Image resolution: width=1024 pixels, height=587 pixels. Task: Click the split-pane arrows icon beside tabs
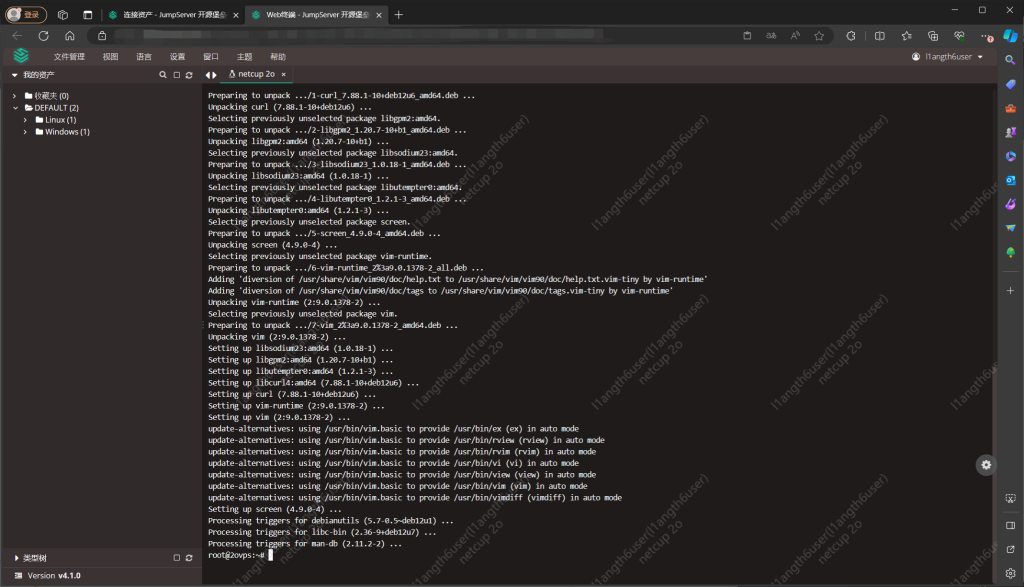211,73
